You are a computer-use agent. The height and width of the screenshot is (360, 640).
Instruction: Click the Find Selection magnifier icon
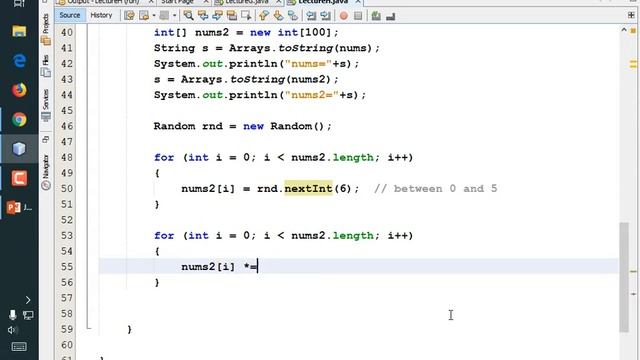(188, 16)
